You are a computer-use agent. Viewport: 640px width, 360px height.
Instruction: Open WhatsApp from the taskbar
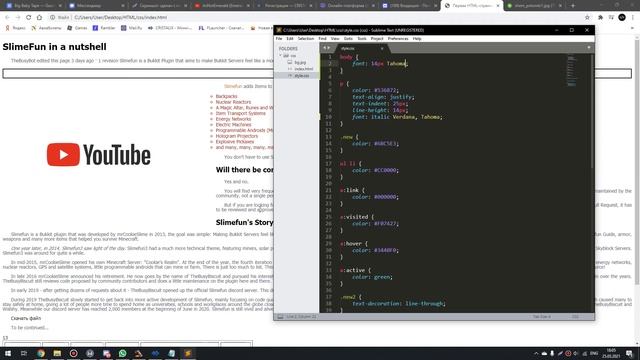pyautogui.click(x=122, y=353)
